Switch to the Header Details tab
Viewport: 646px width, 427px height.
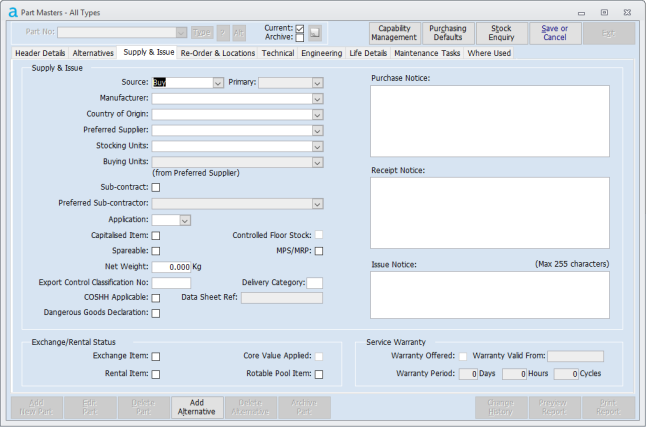click(x=40, y=52)
